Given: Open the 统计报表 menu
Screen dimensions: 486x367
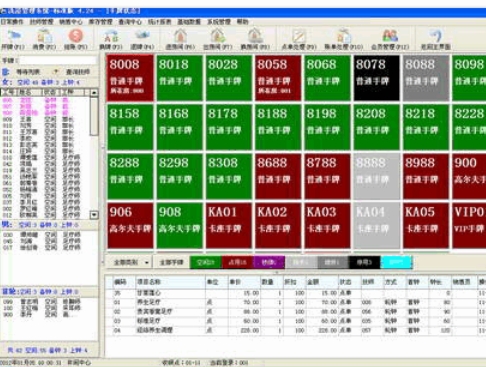Looking at the screenshot, I should [x=159, y=22].
